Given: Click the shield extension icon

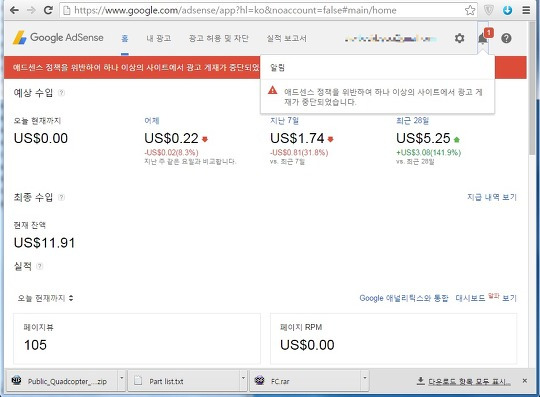Looking at the screenshot, I should 489,10.
